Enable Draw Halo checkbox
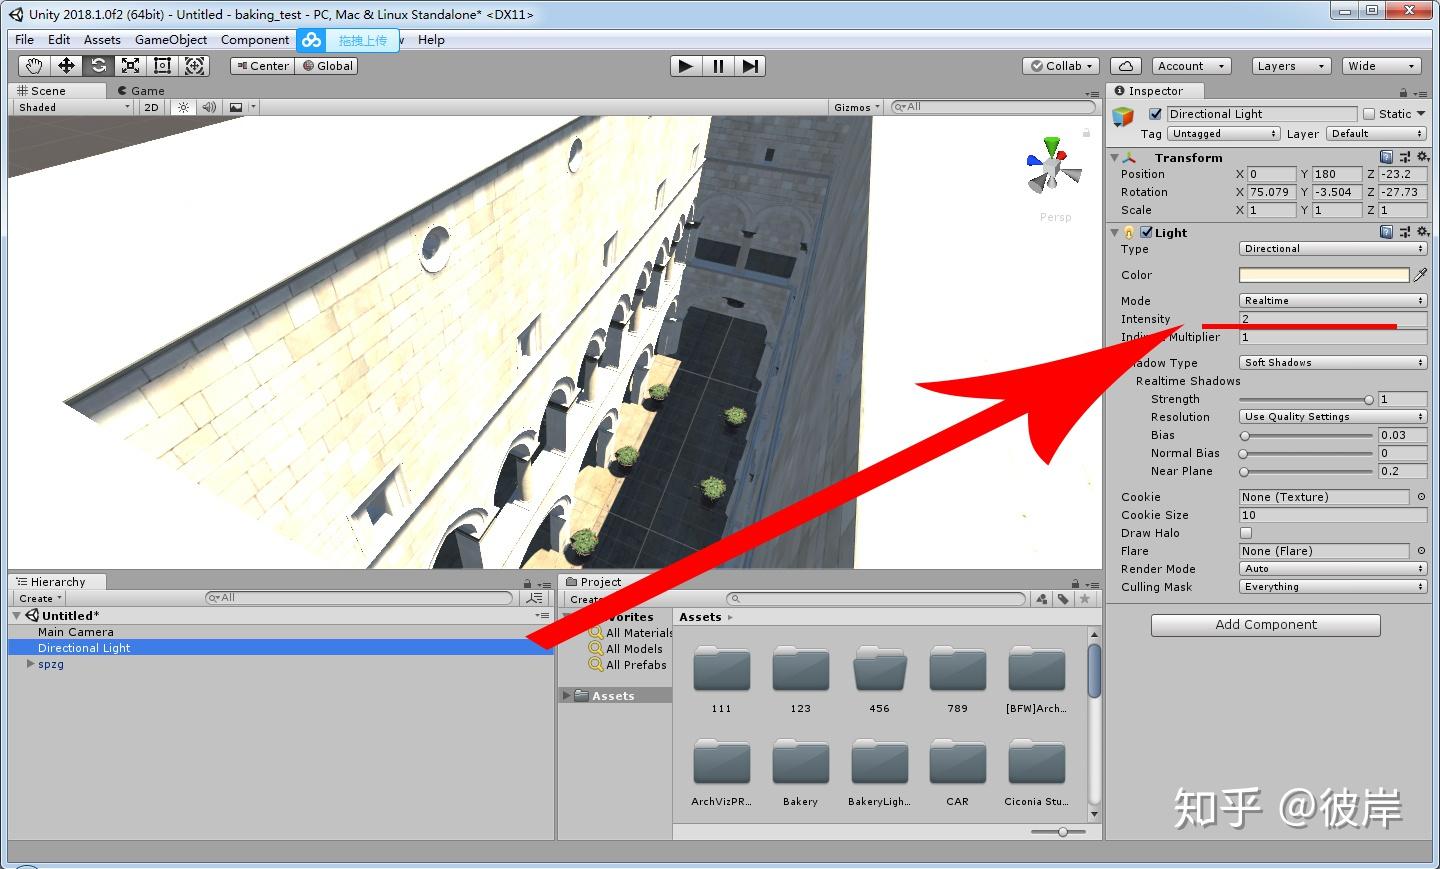 [1246, 533]
